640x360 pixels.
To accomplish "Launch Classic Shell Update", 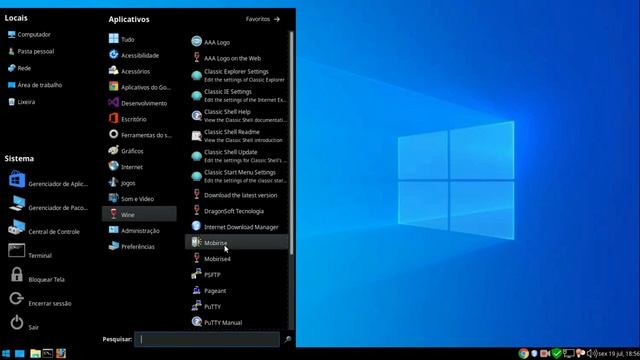I will point(237,156).
